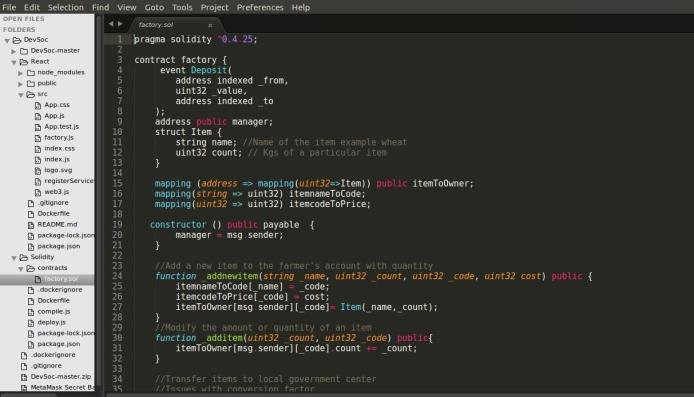Open the Goto menu
This screenshot has height=397, width=694.
pyautogui.click(x=154, y=8)
